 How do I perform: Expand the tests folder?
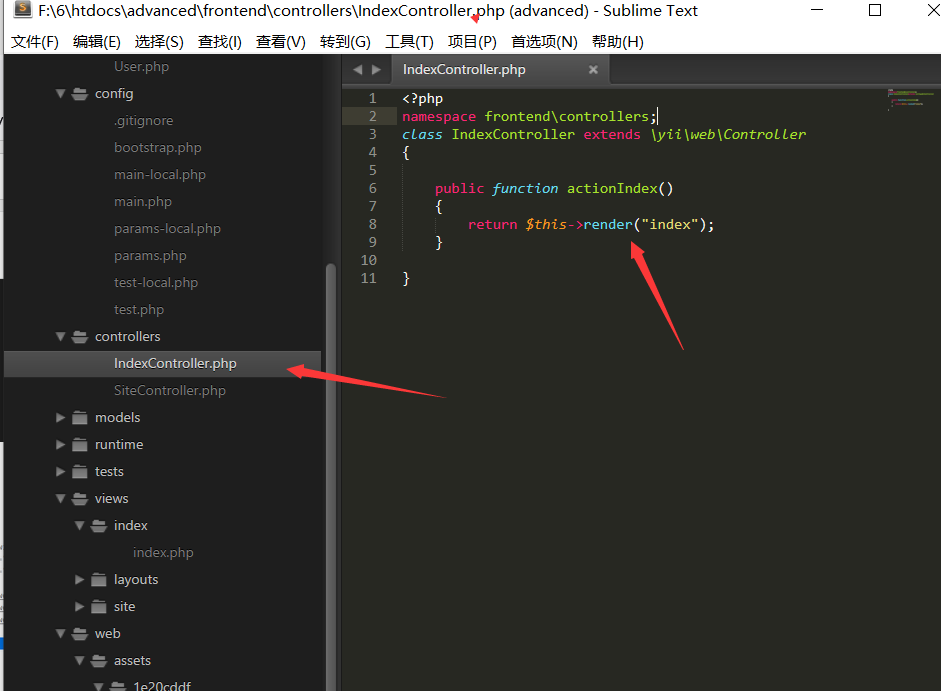(x=61, y=472)
